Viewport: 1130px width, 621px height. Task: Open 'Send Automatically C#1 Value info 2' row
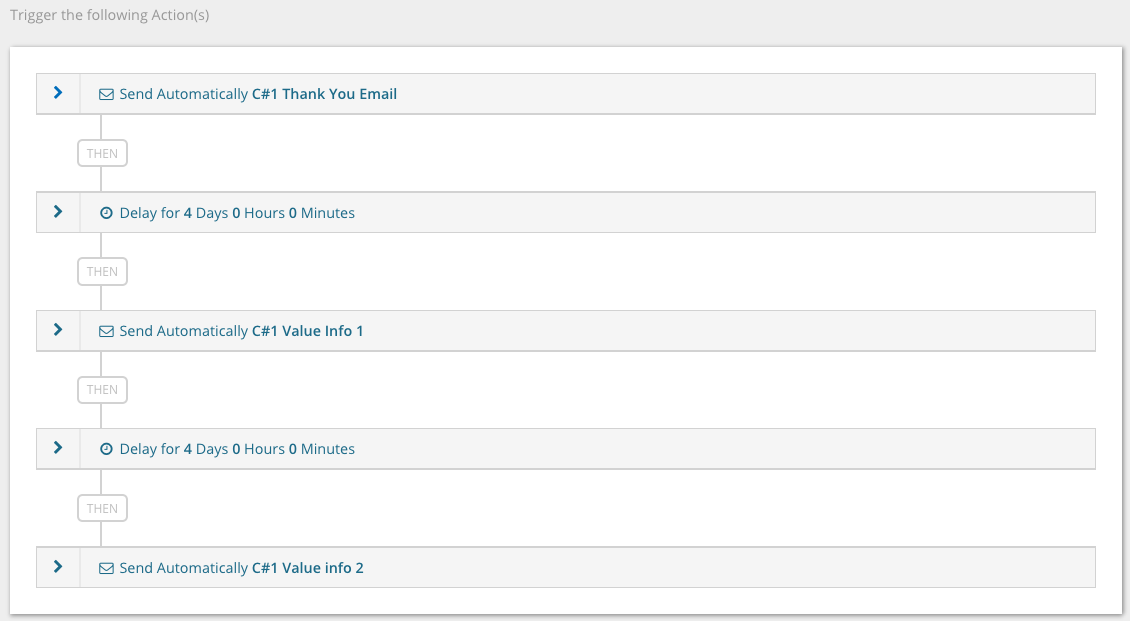pos(241,568)
